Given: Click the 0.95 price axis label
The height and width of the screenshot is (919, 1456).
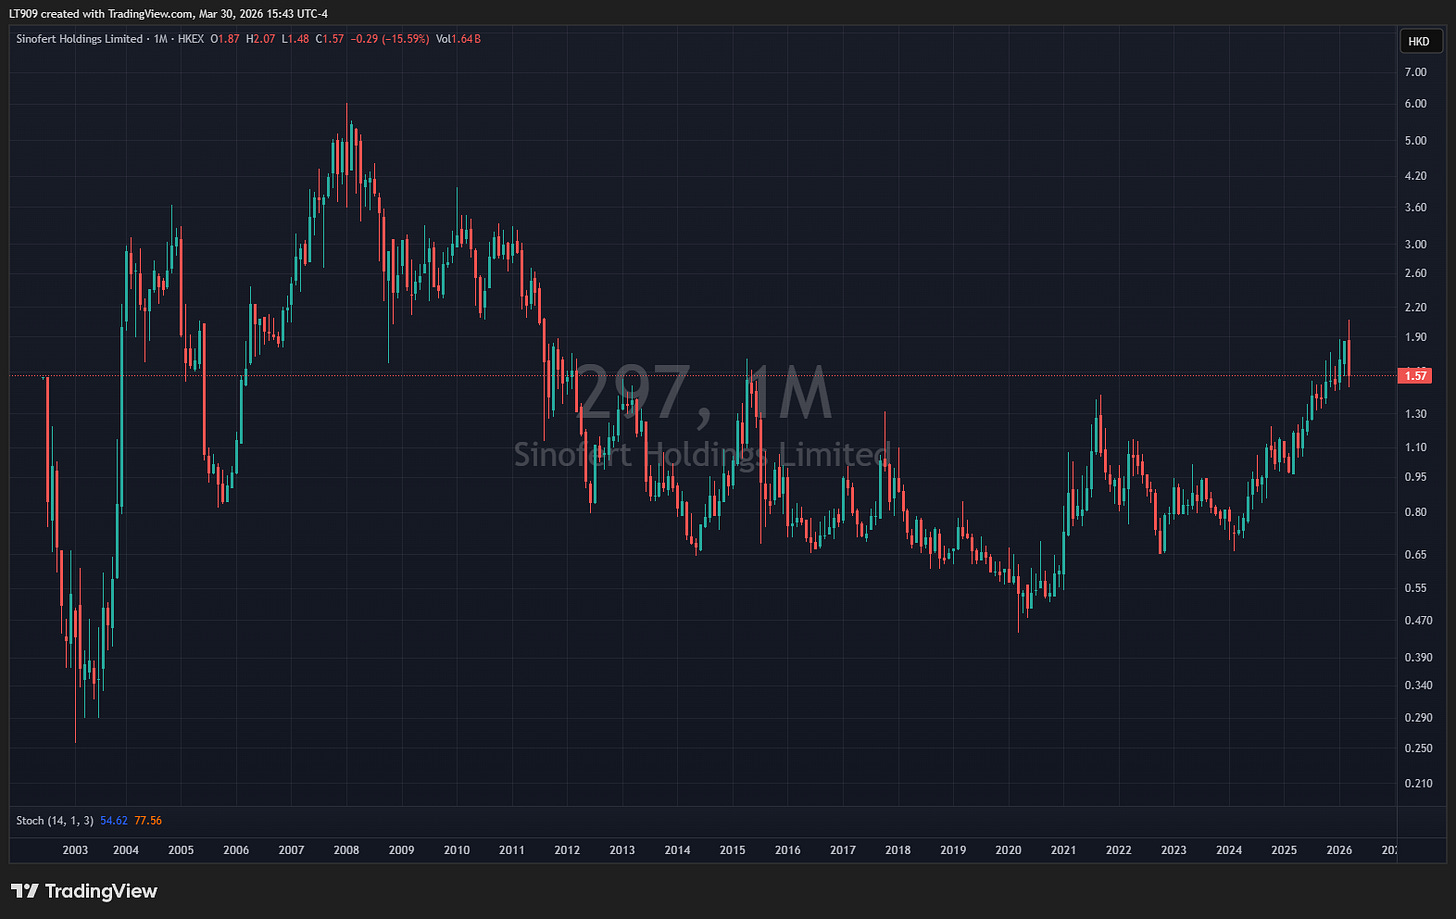Looking at the screenshot, I should click(1415, 477).
